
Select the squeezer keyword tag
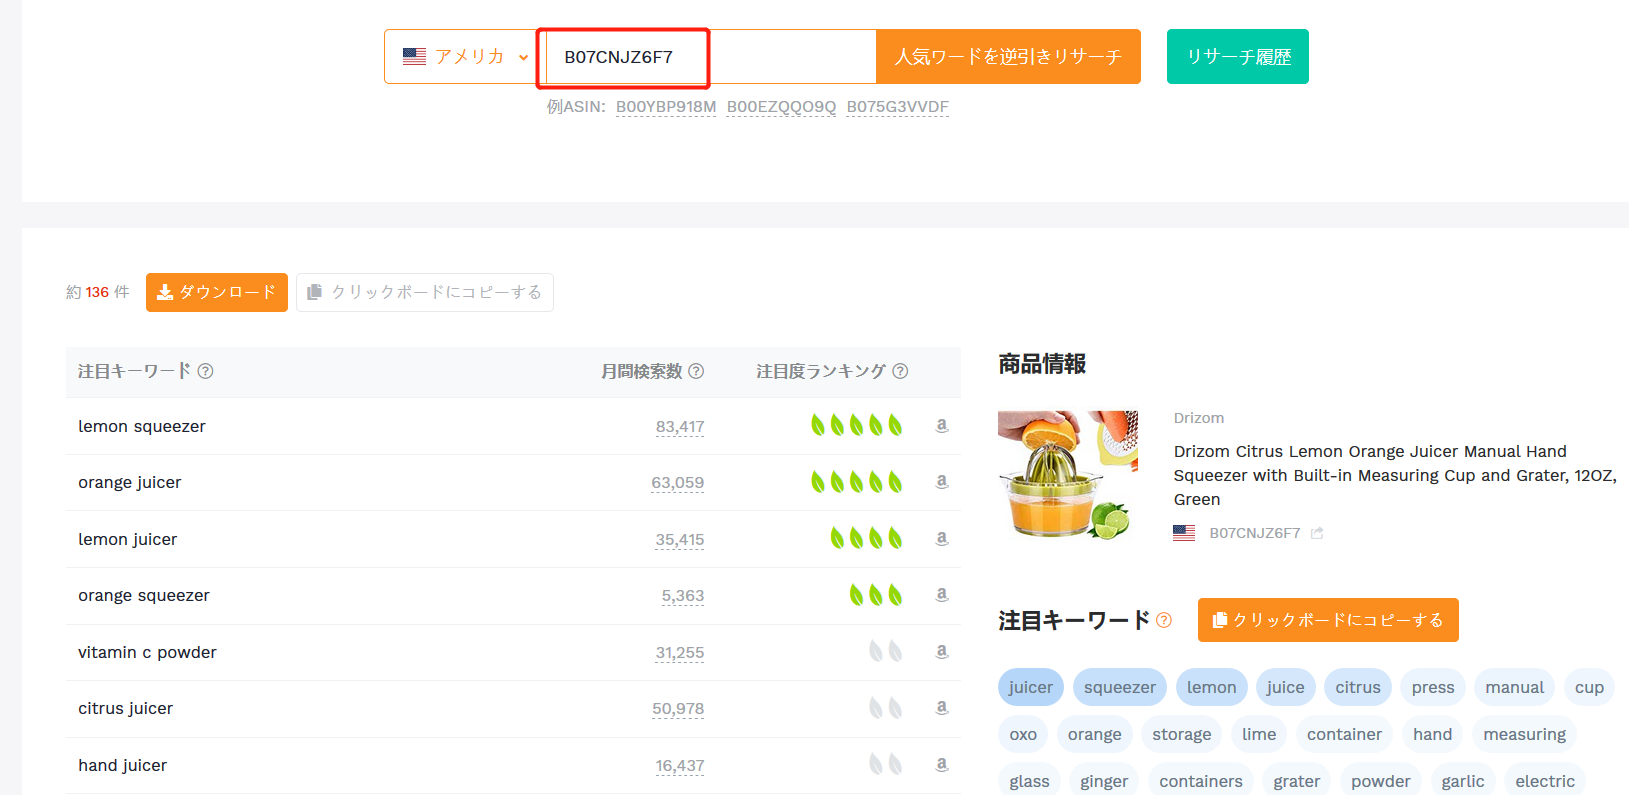1120,687
